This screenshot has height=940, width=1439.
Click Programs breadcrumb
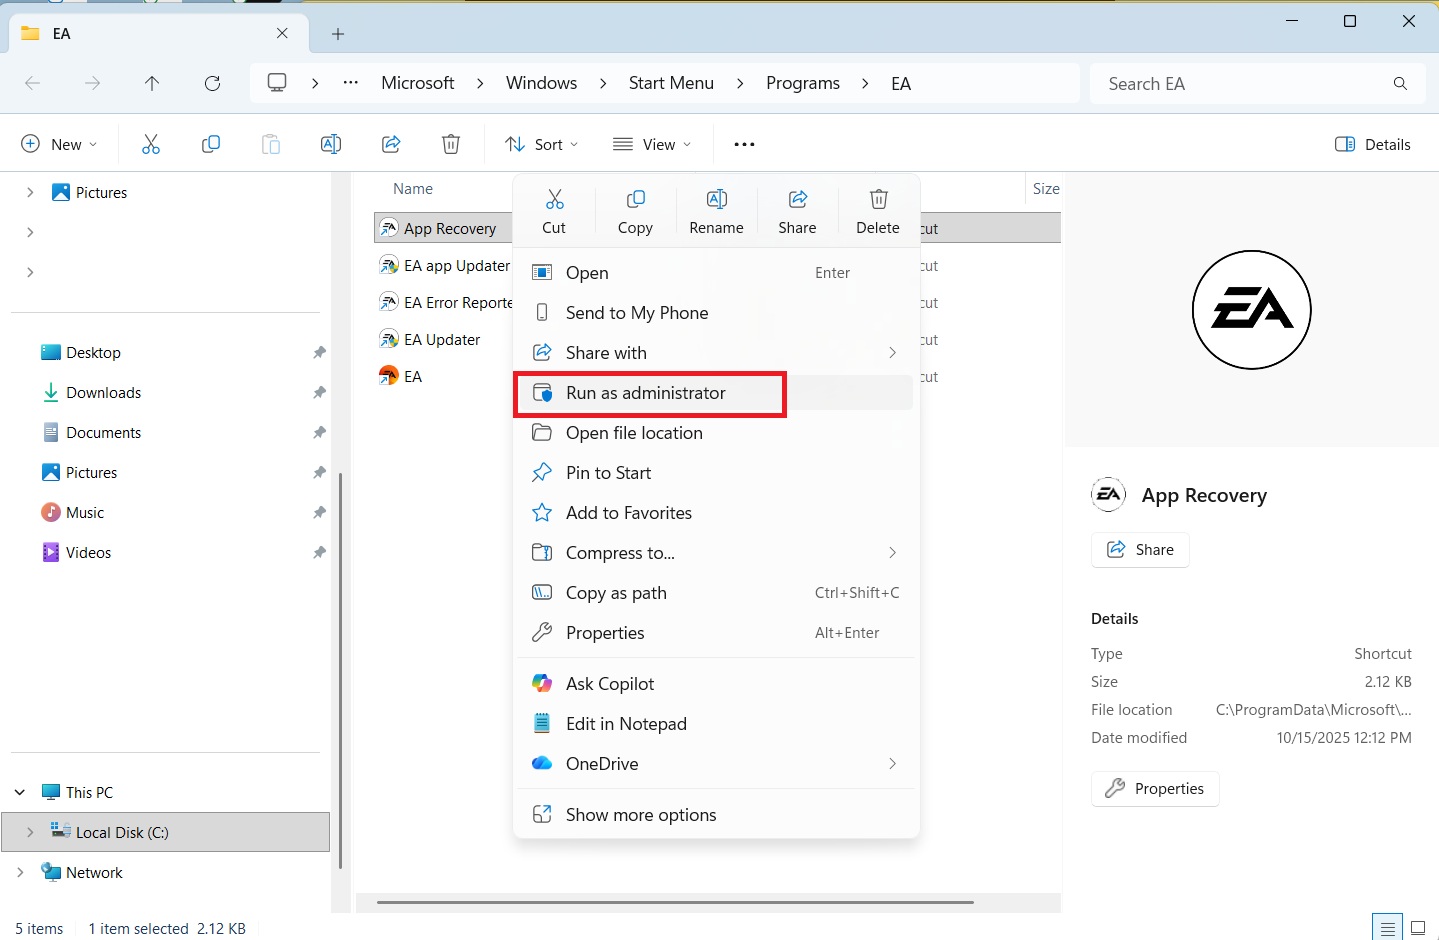click(x=803, y=83)
